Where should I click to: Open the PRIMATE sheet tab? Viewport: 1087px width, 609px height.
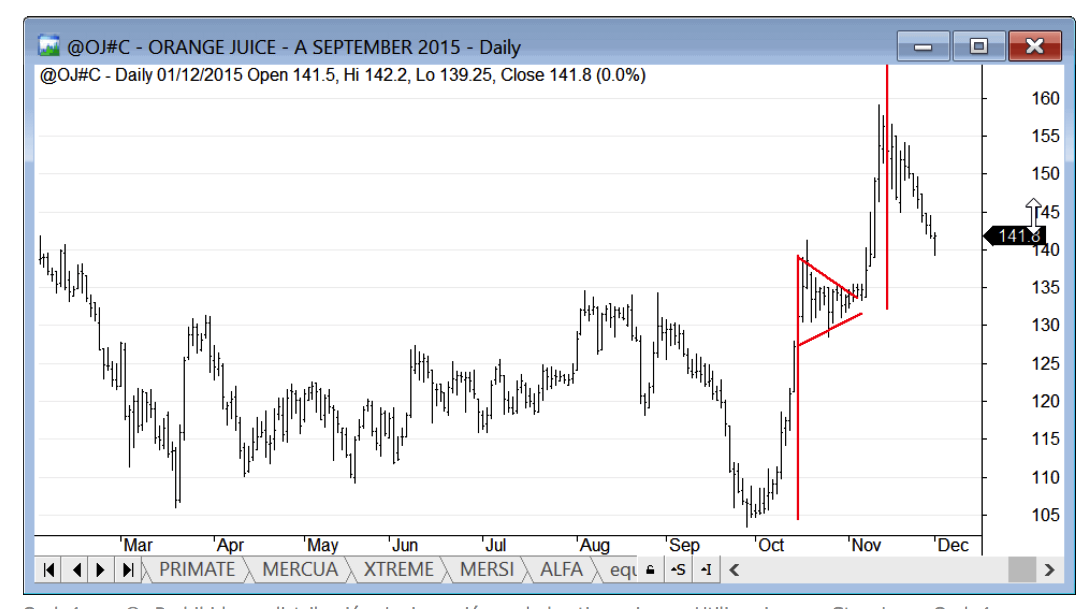[x=197, y=569]
